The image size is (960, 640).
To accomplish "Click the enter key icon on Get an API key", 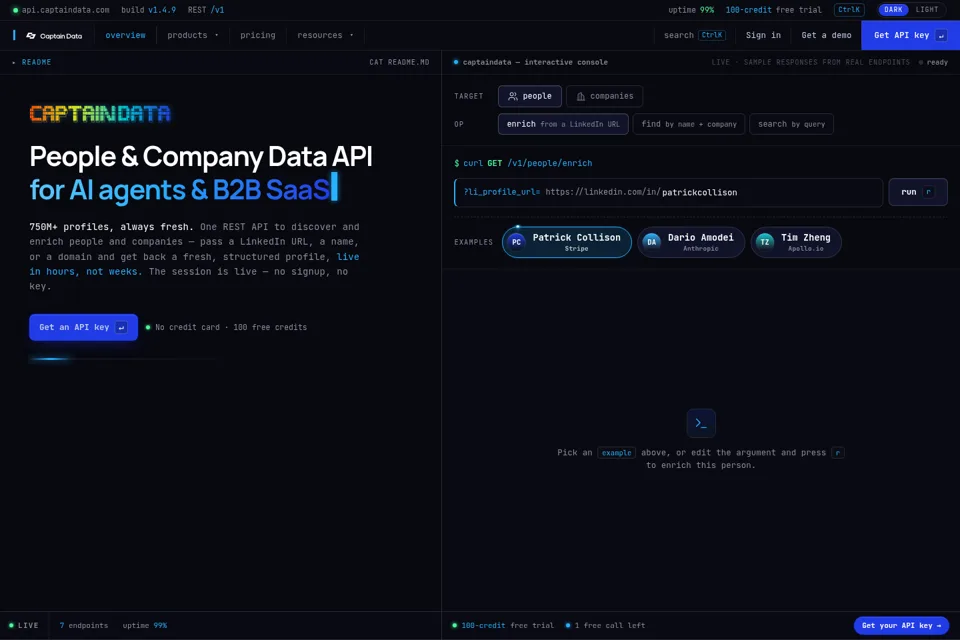I will (121, 328).
